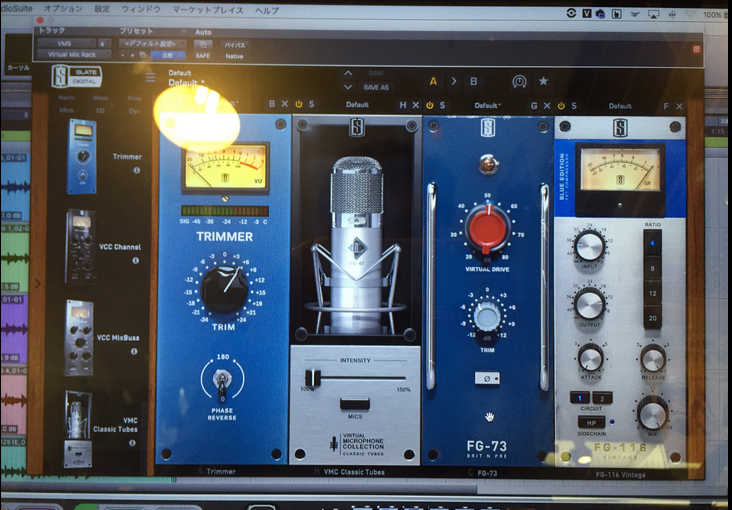Expand the left panel with arrow chevron
Screen dimensions: 732x510
37,283
